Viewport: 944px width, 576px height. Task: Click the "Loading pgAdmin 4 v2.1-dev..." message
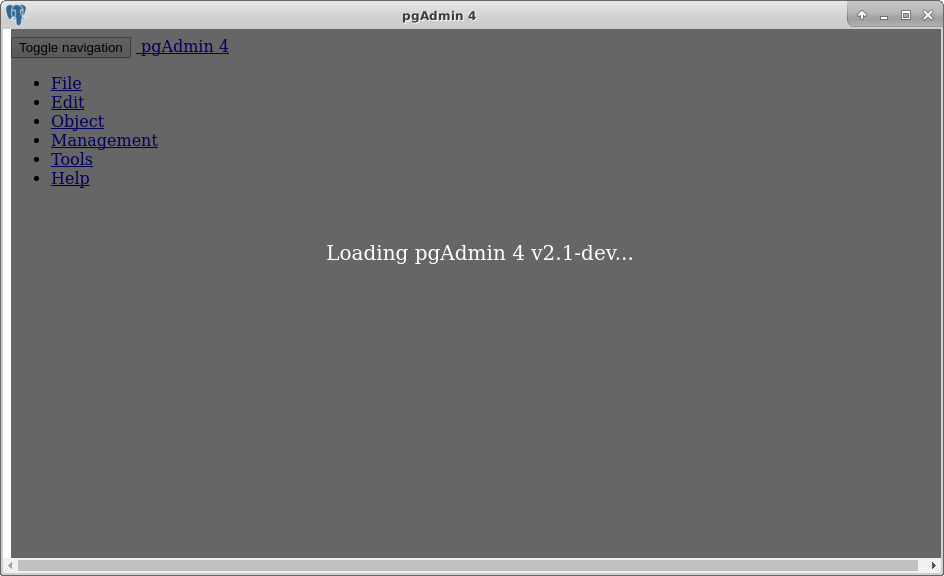coord(479,253)
